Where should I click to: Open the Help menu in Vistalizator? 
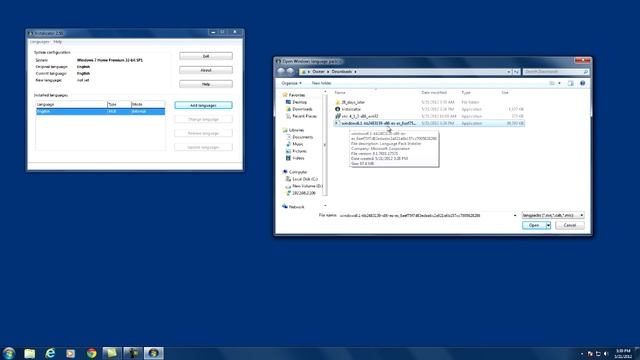point(58,42)
